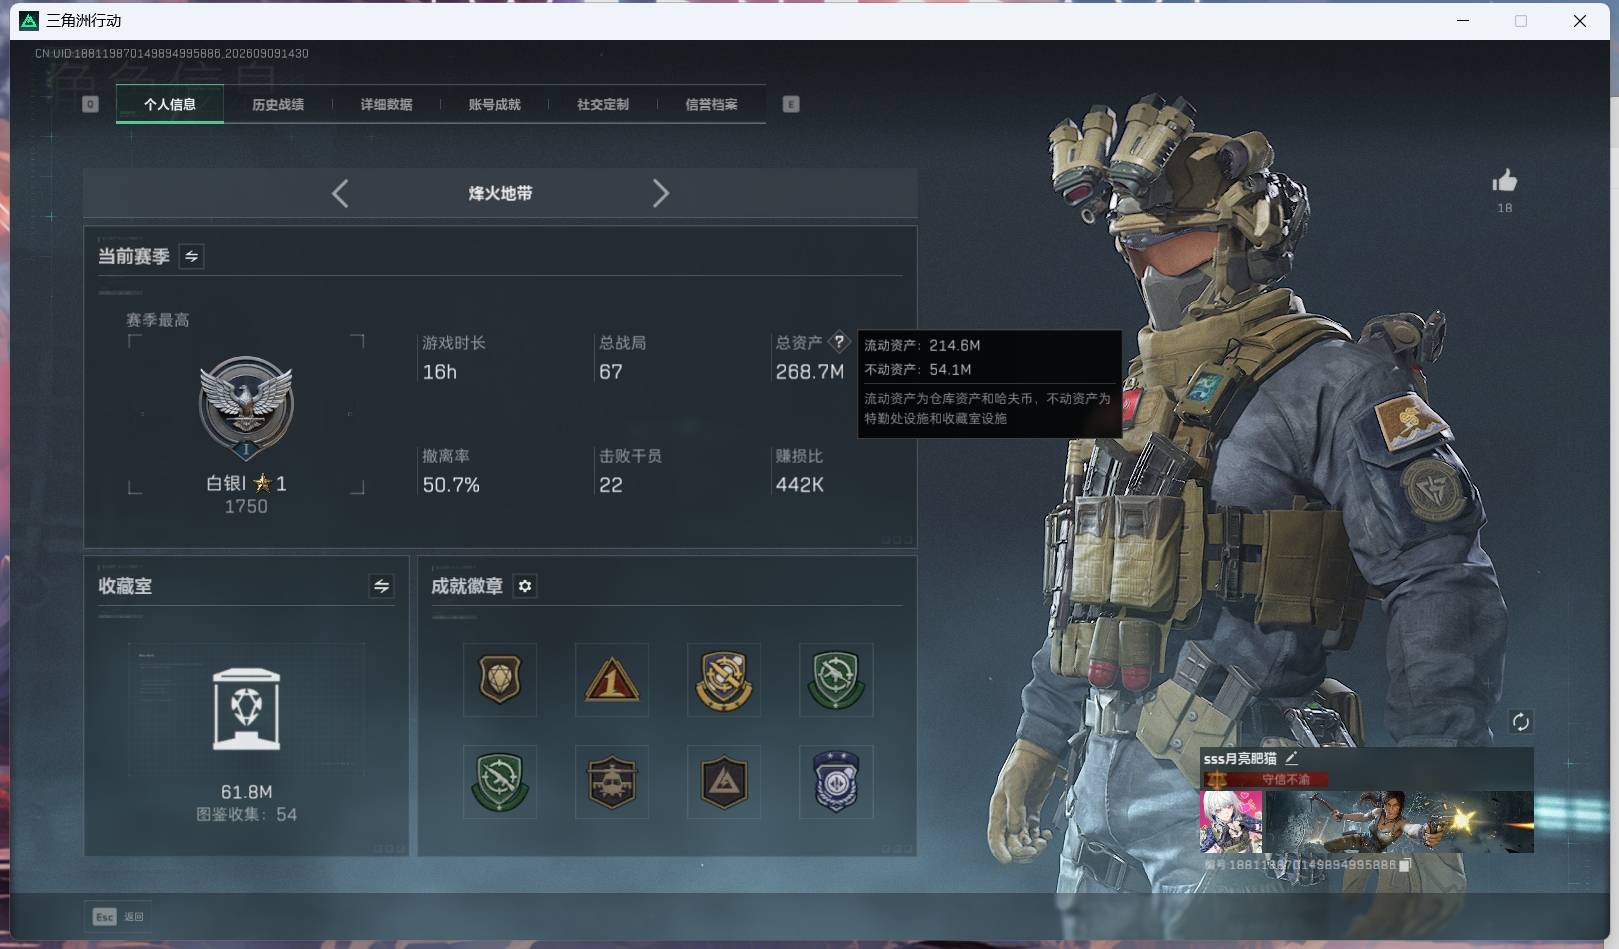Click the 三角洲行动 app icon in title bar
Viewport: 1619px width, 949px height.
pos(29,21)
